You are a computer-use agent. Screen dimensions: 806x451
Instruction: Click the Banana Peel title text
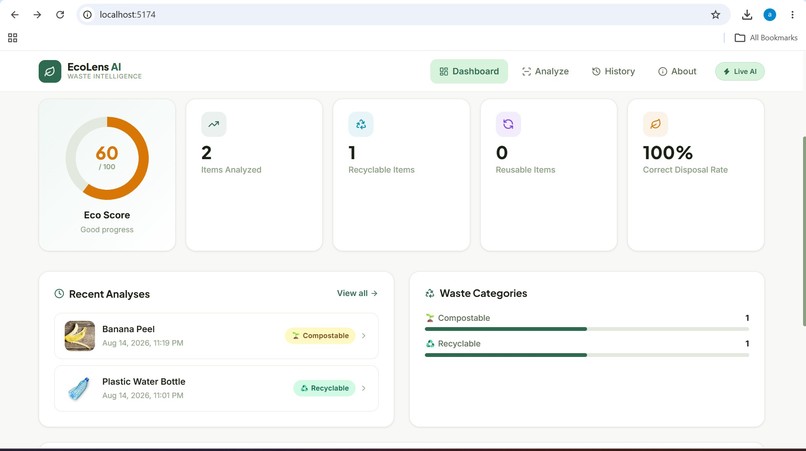[x=129, y=329]
